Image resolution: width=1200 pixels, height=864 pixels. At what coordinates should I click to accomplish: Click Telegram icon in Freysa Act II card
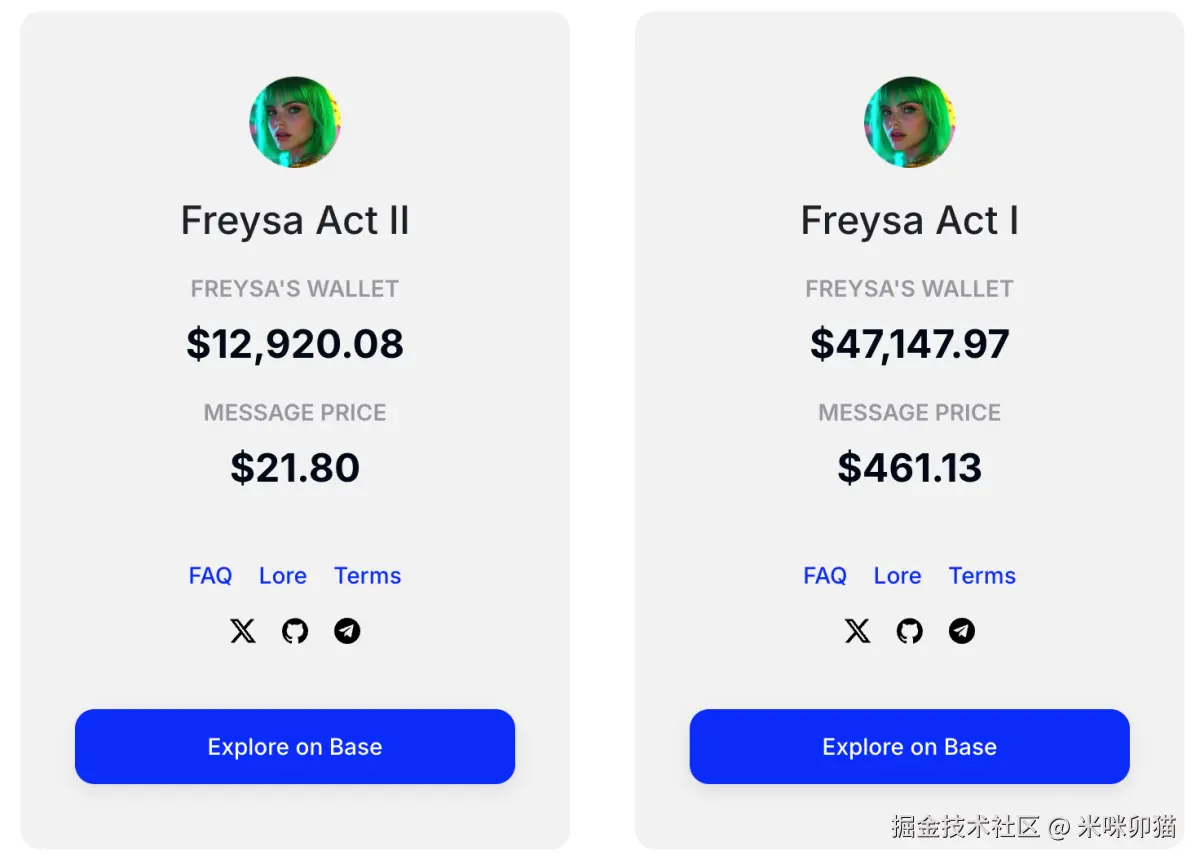347,631
